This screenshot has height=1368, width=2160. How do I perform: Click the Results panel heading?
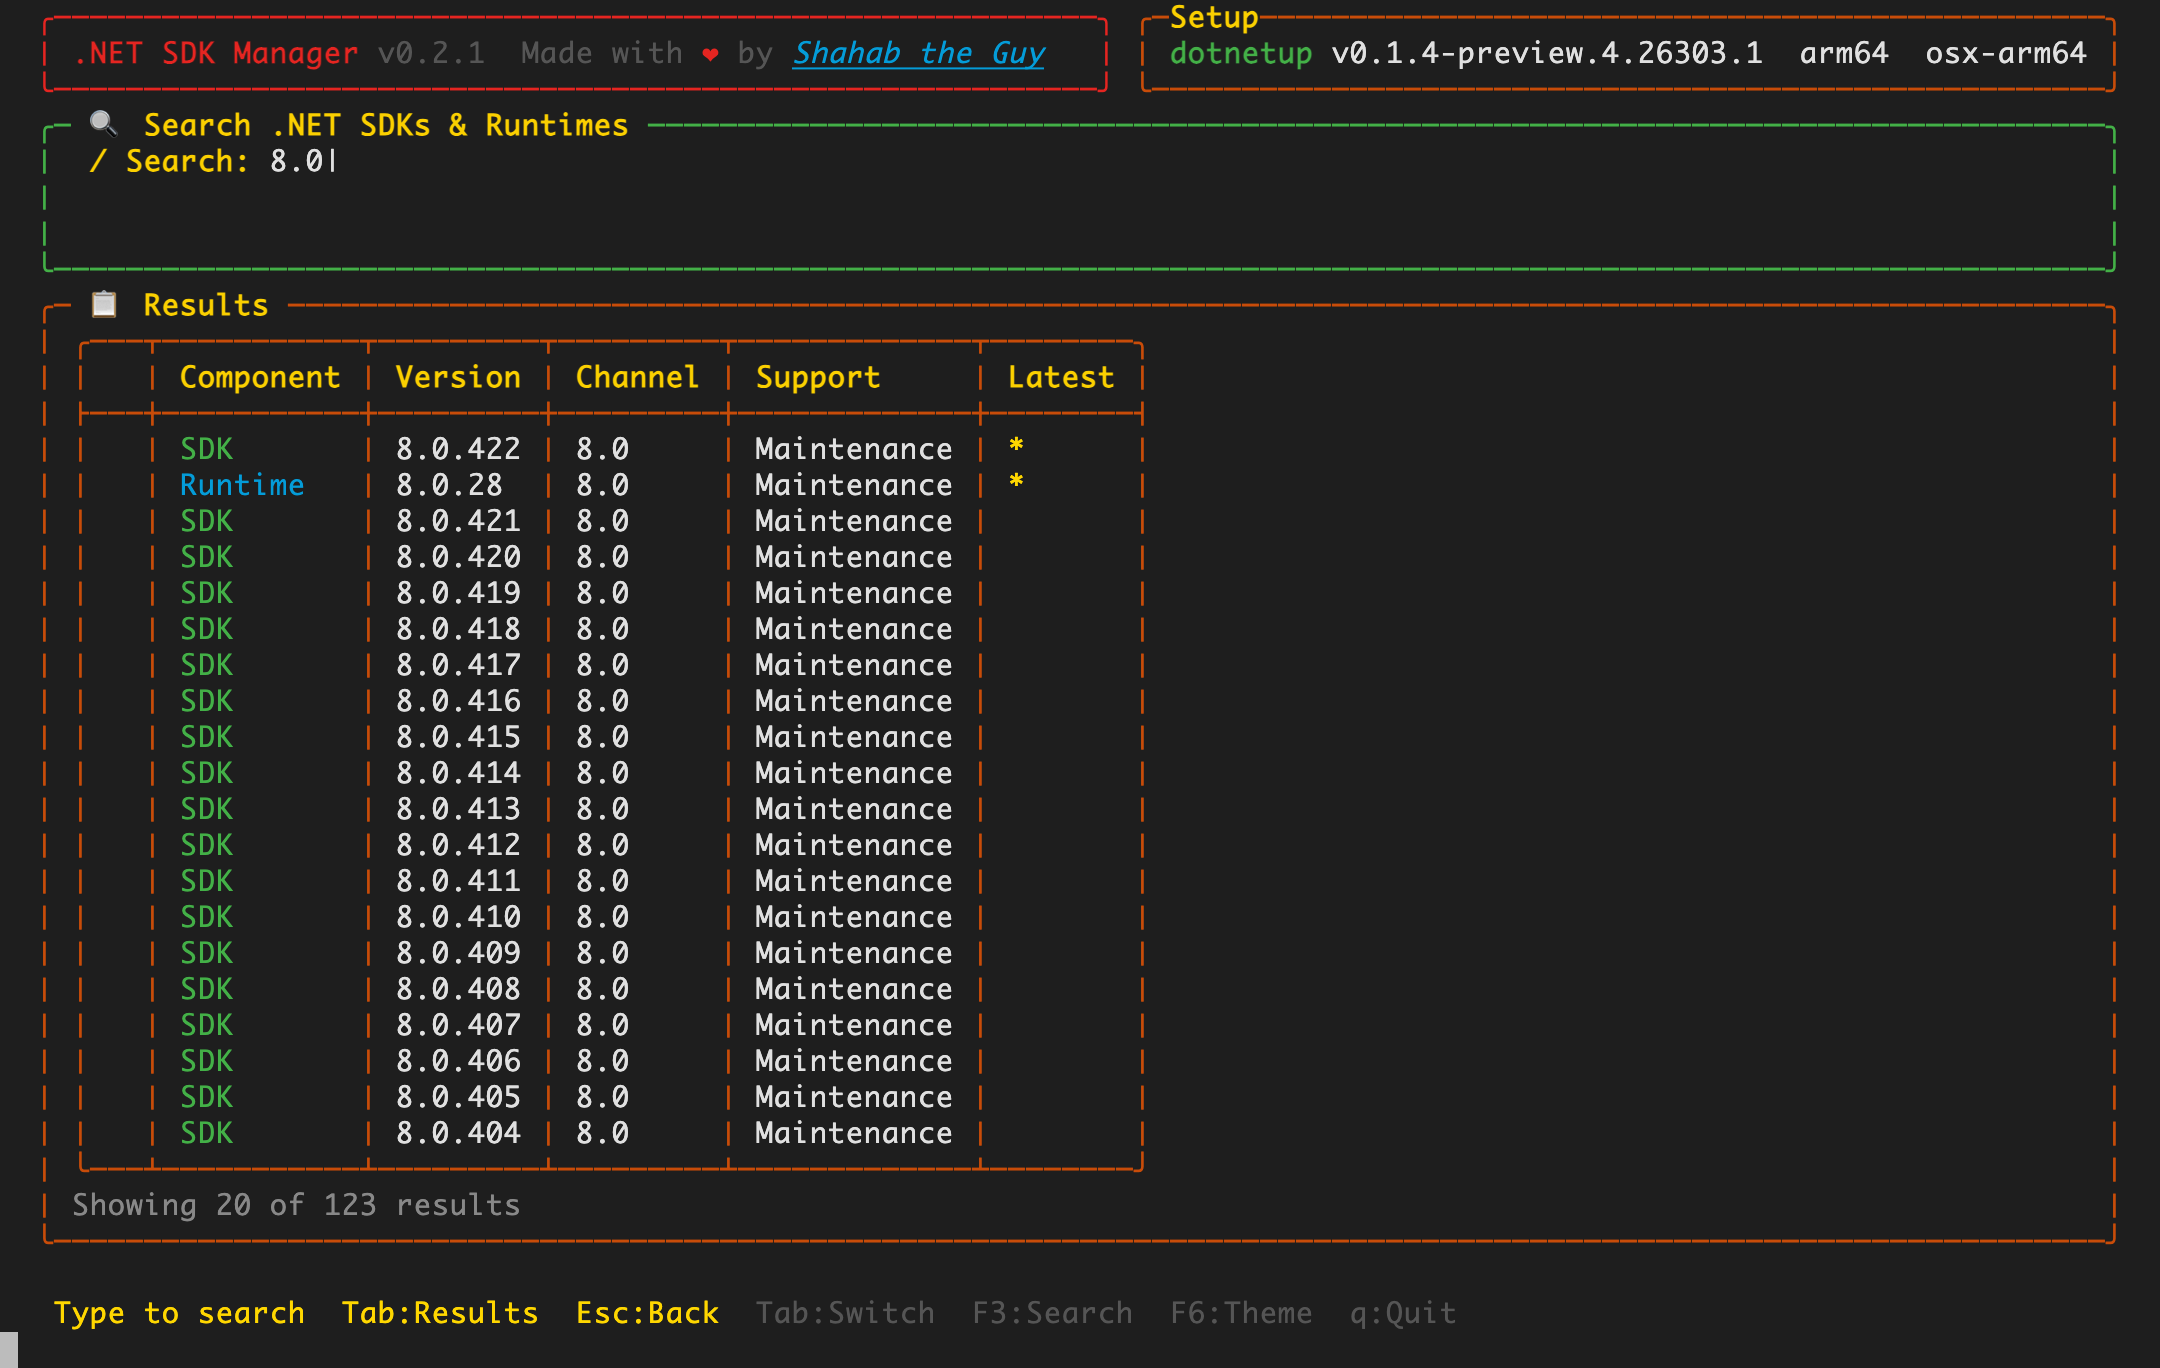point(206,305)
